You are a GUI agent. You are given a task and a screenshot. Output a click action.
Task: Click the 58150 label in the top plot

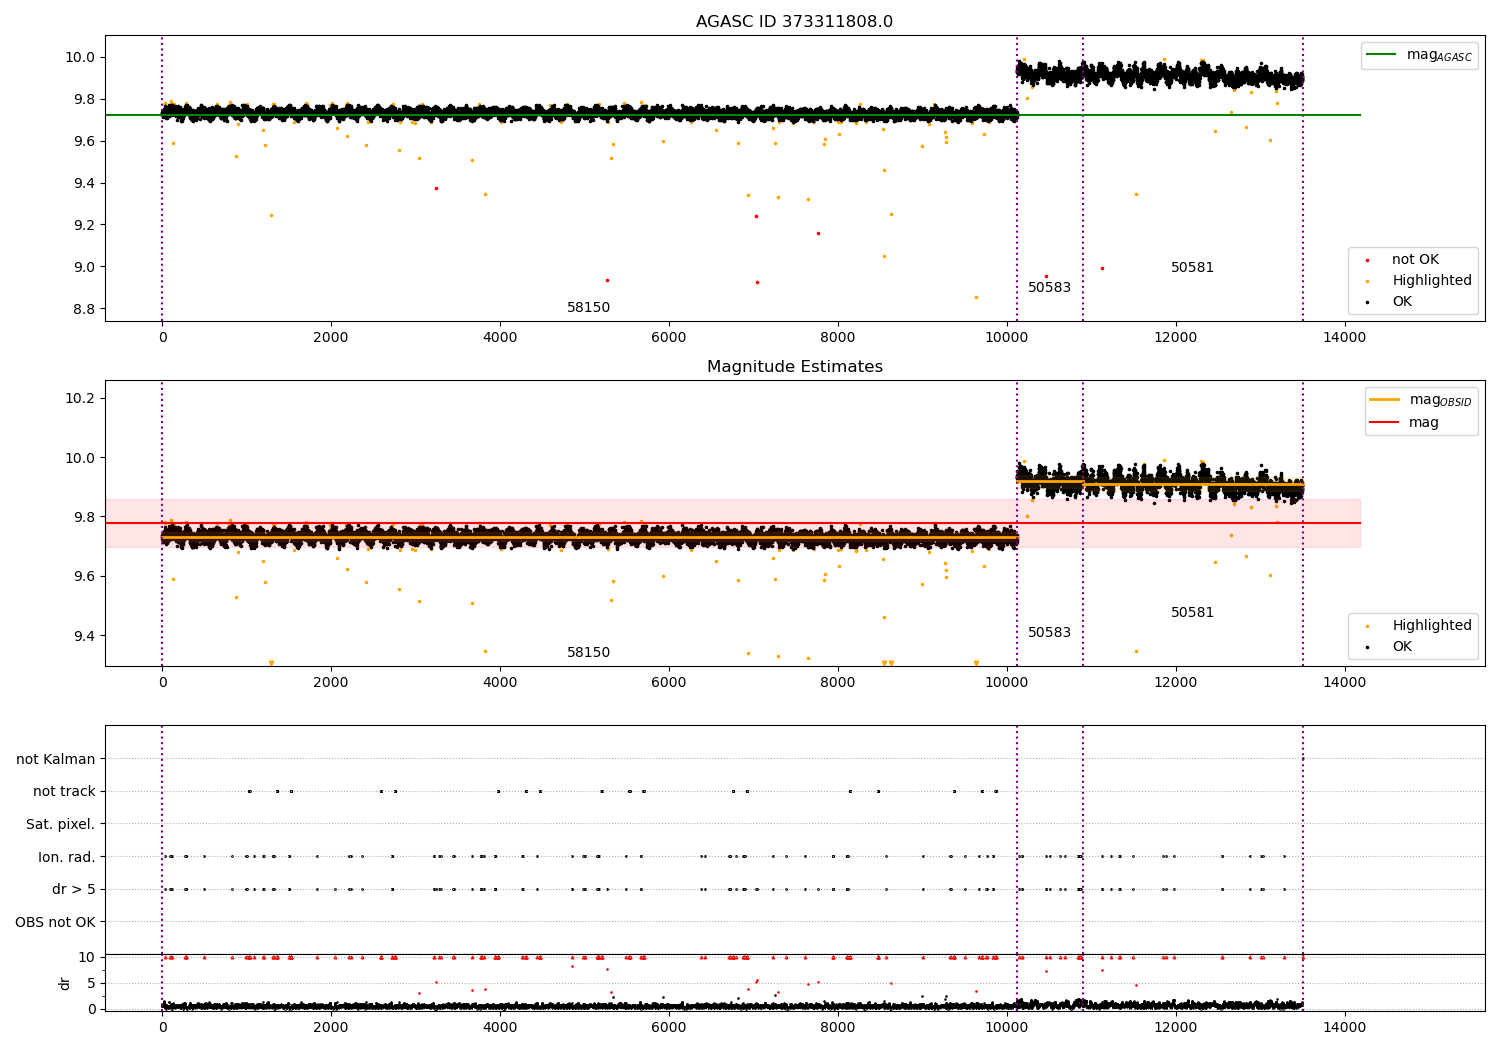[588, 308]
